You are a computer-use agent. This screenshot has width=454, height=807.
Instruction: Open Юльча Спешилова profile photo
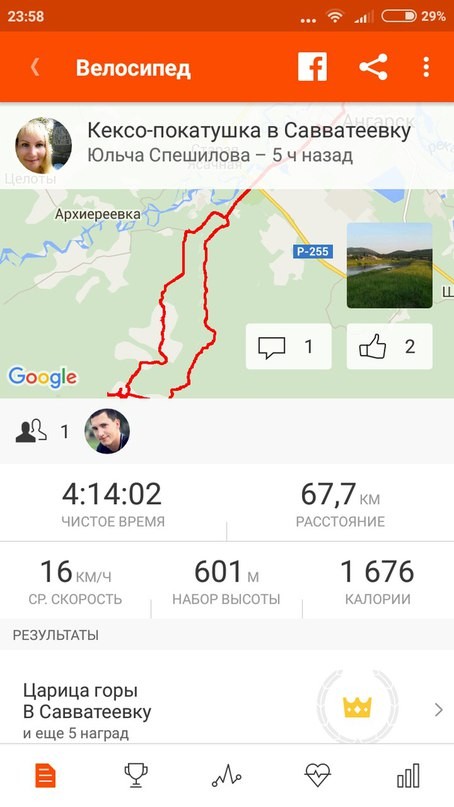44,145
